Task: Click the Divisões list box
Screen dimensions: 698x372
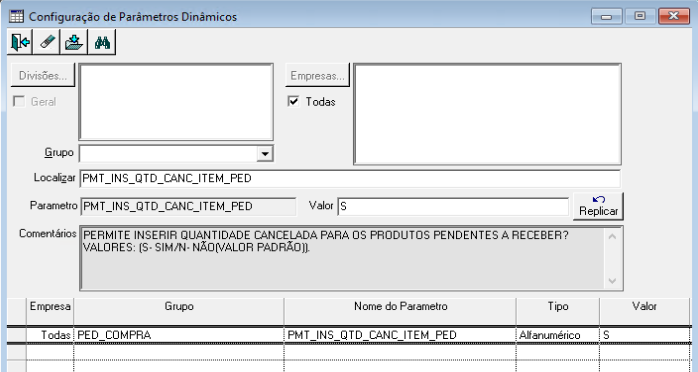Action: point(176,102)
